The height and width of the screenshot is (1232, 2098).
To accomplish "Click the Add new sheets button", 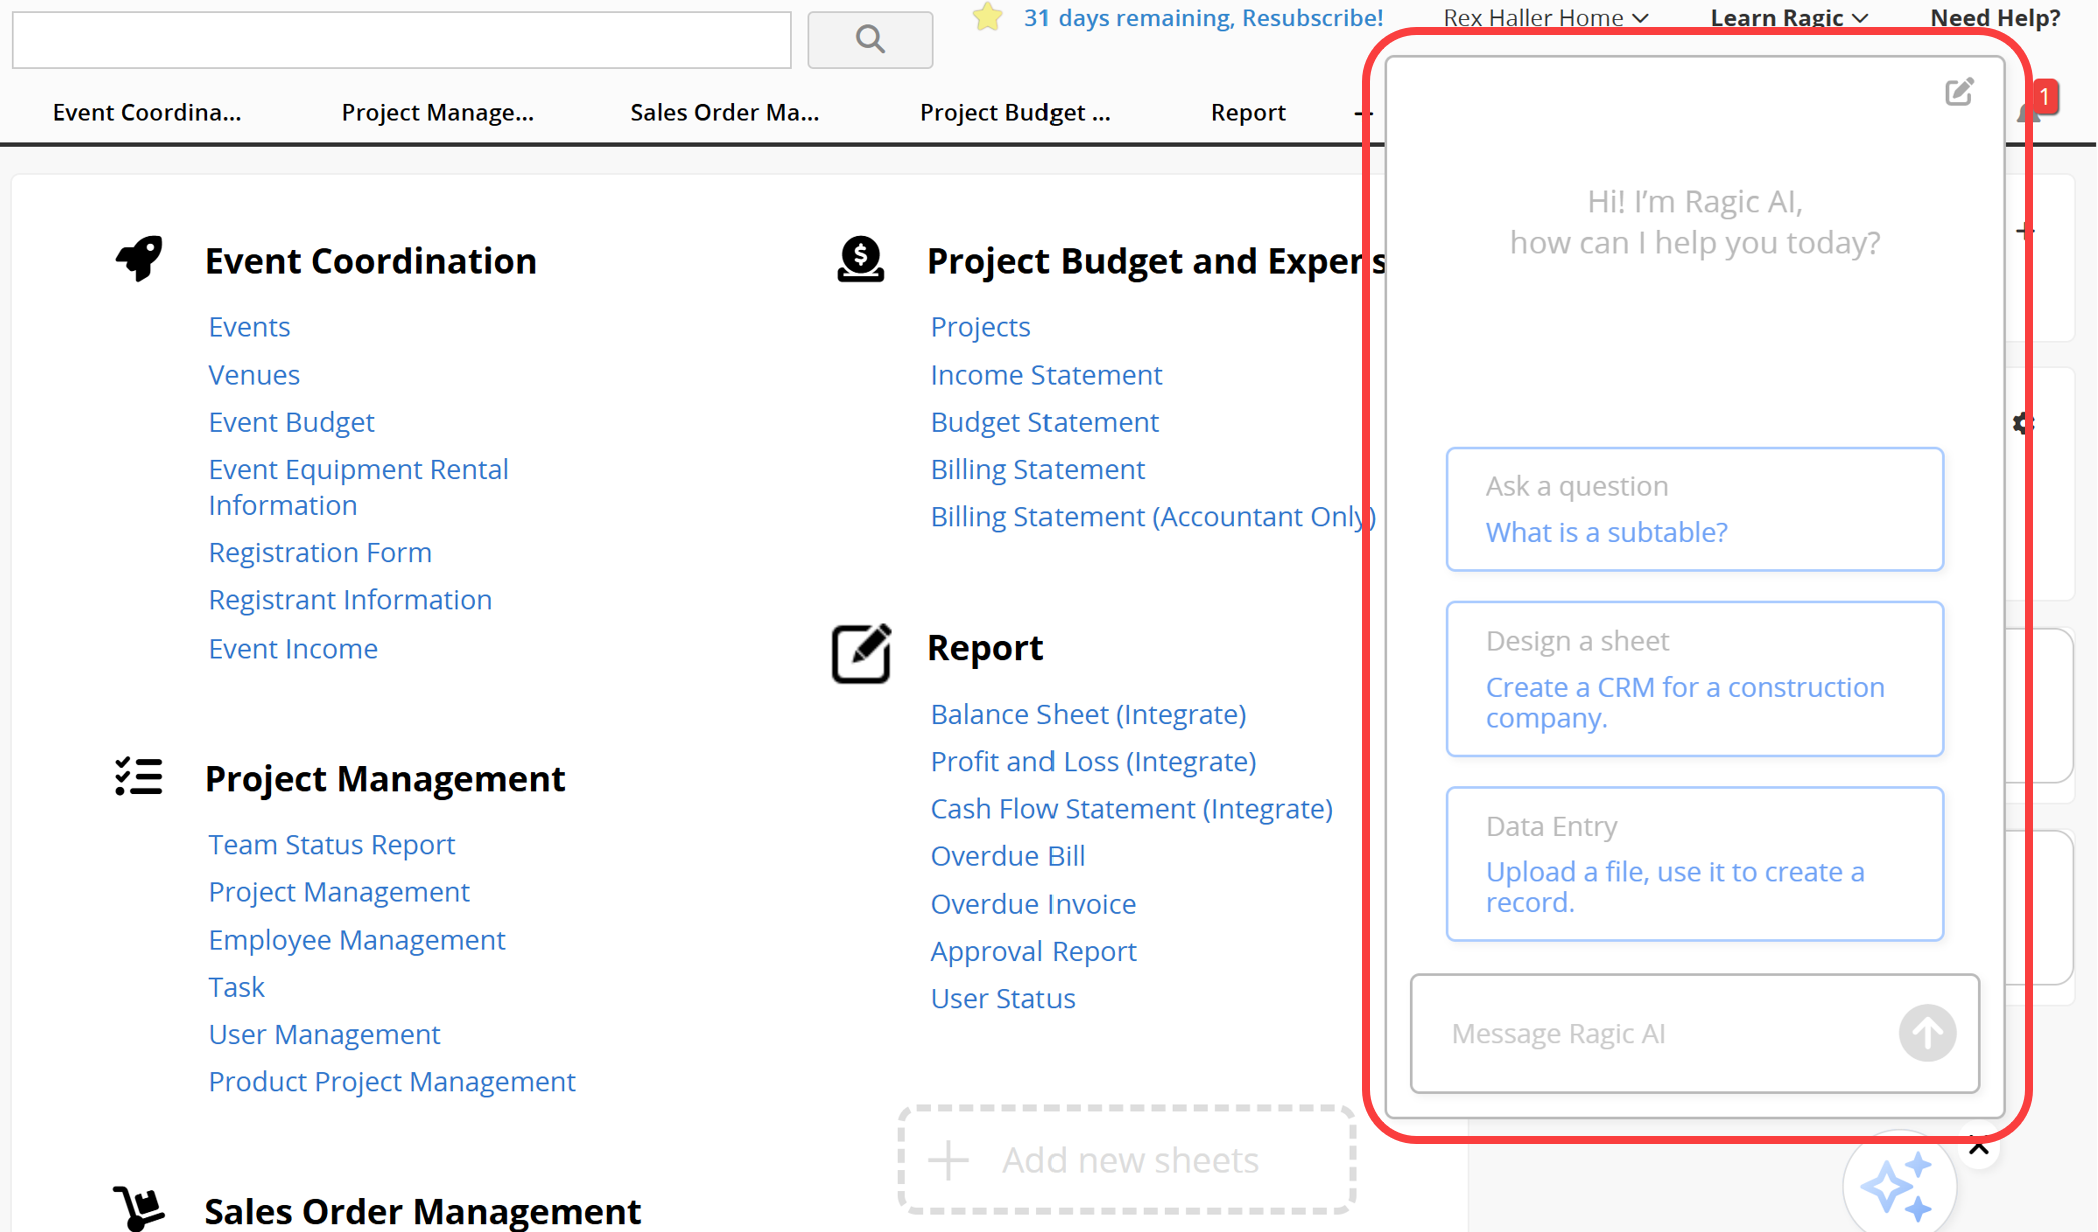I will [x=1127, y=1160].
